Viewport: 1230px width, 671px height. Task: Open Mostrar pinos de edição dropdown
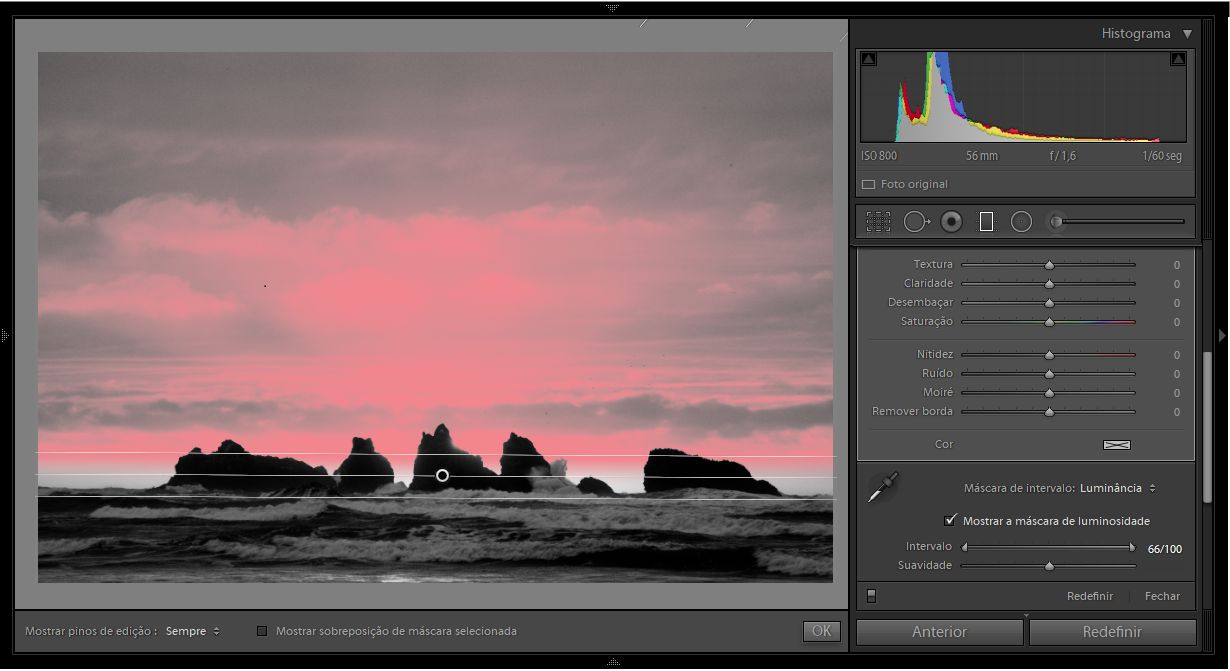[x=193, y=631]
